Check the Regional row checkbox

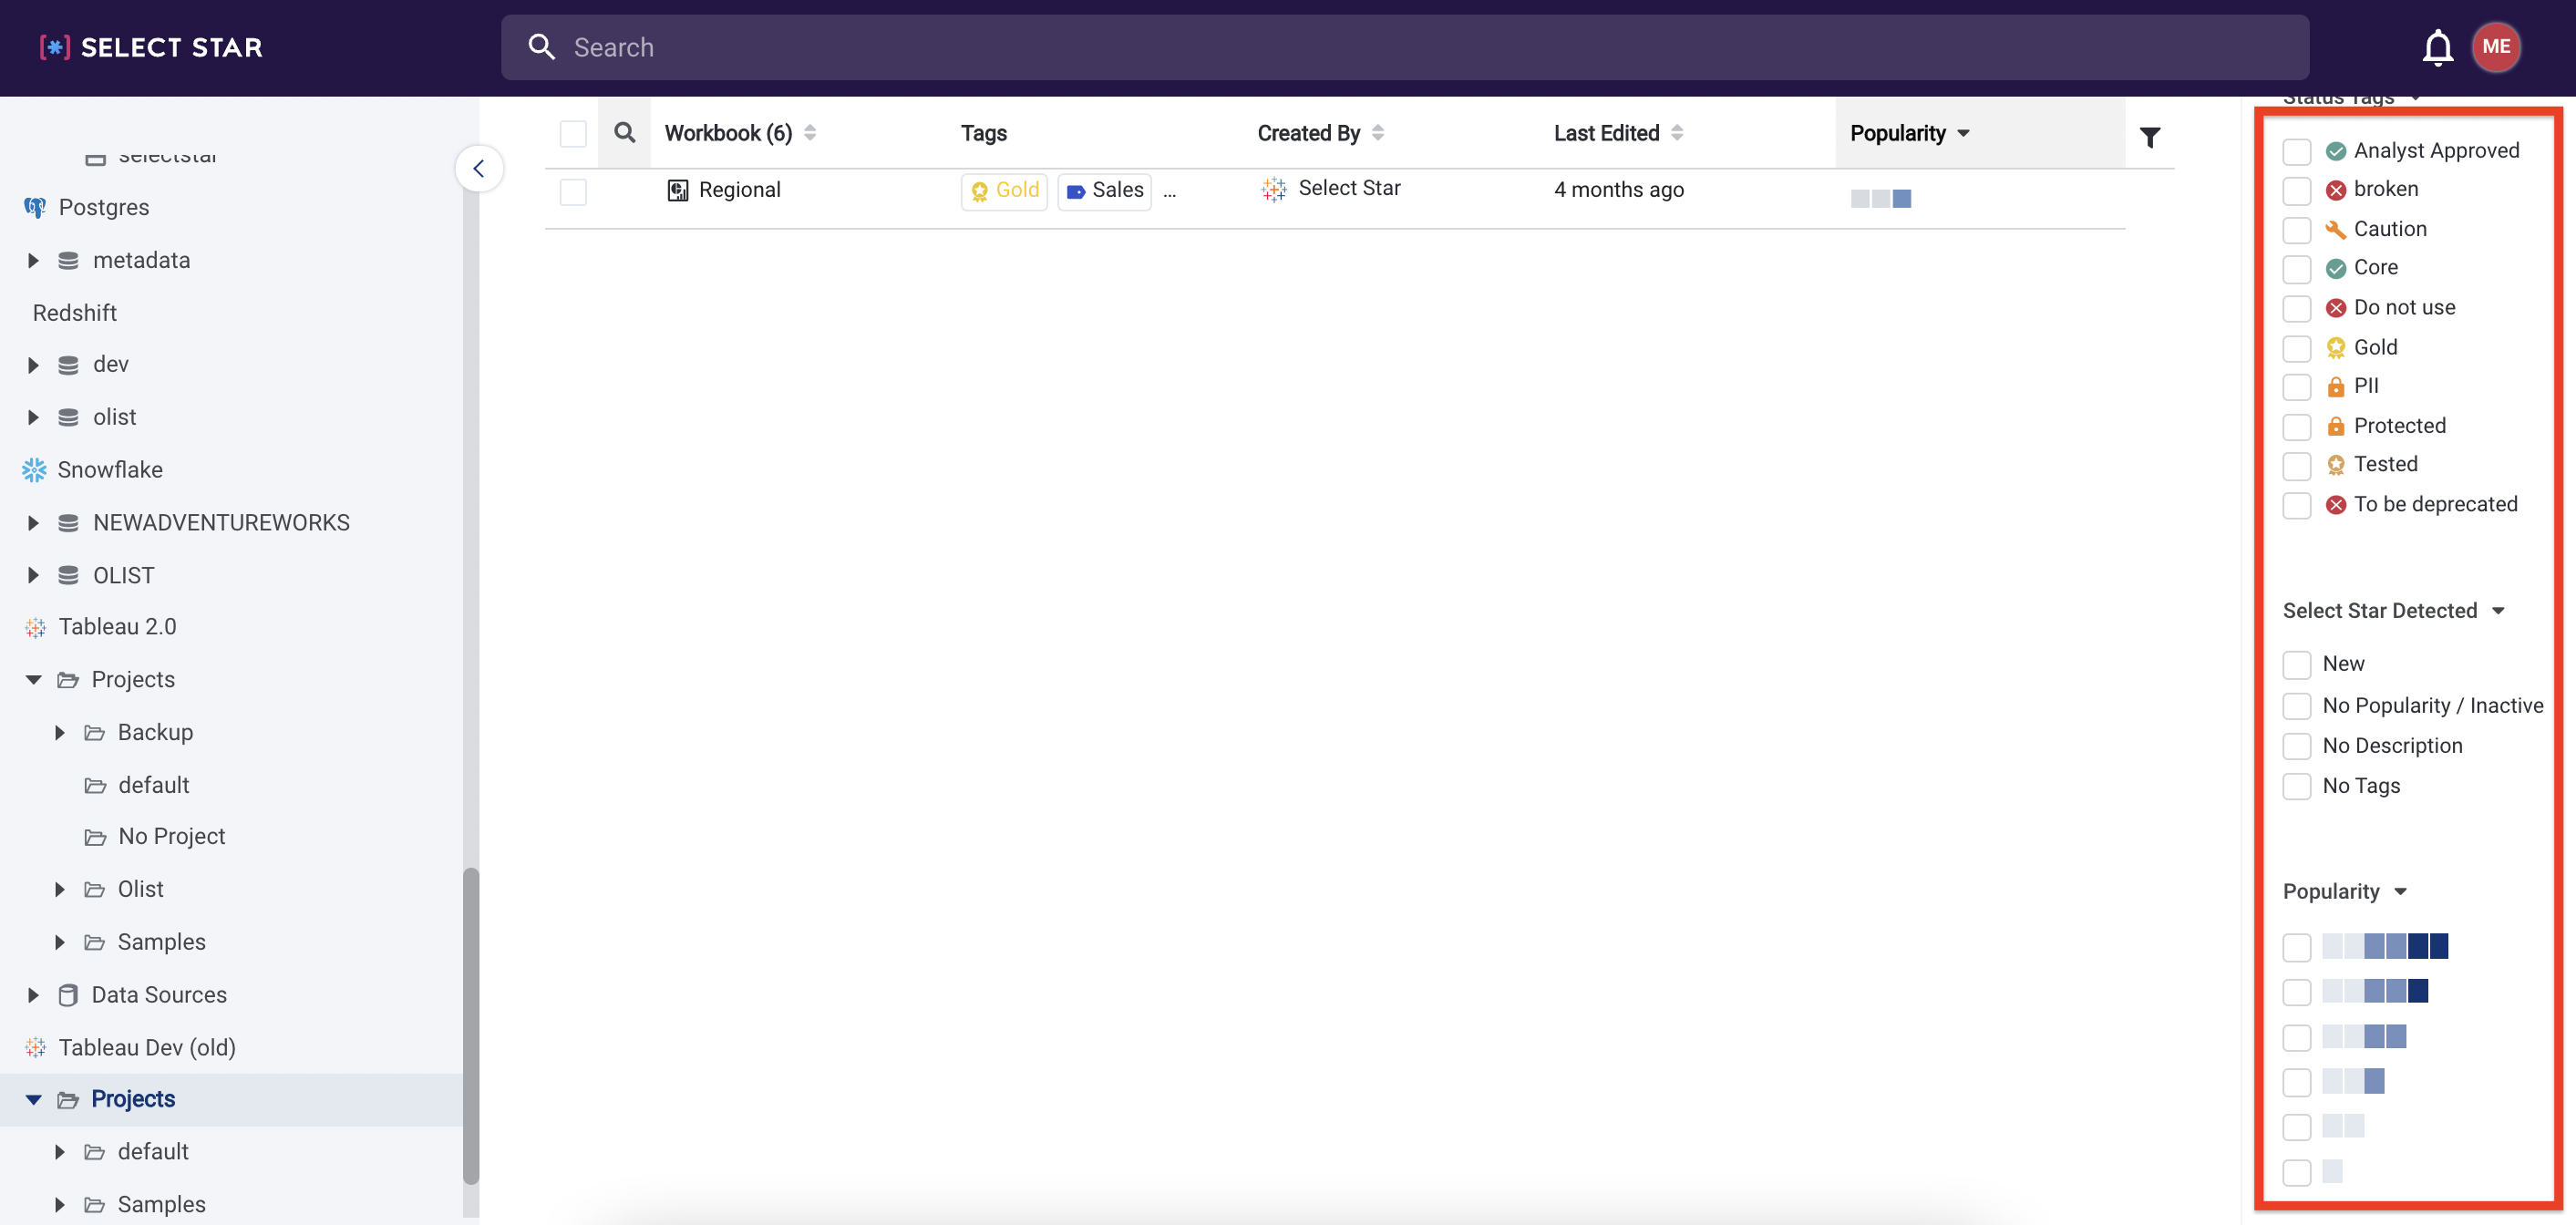tap(573, 191)
